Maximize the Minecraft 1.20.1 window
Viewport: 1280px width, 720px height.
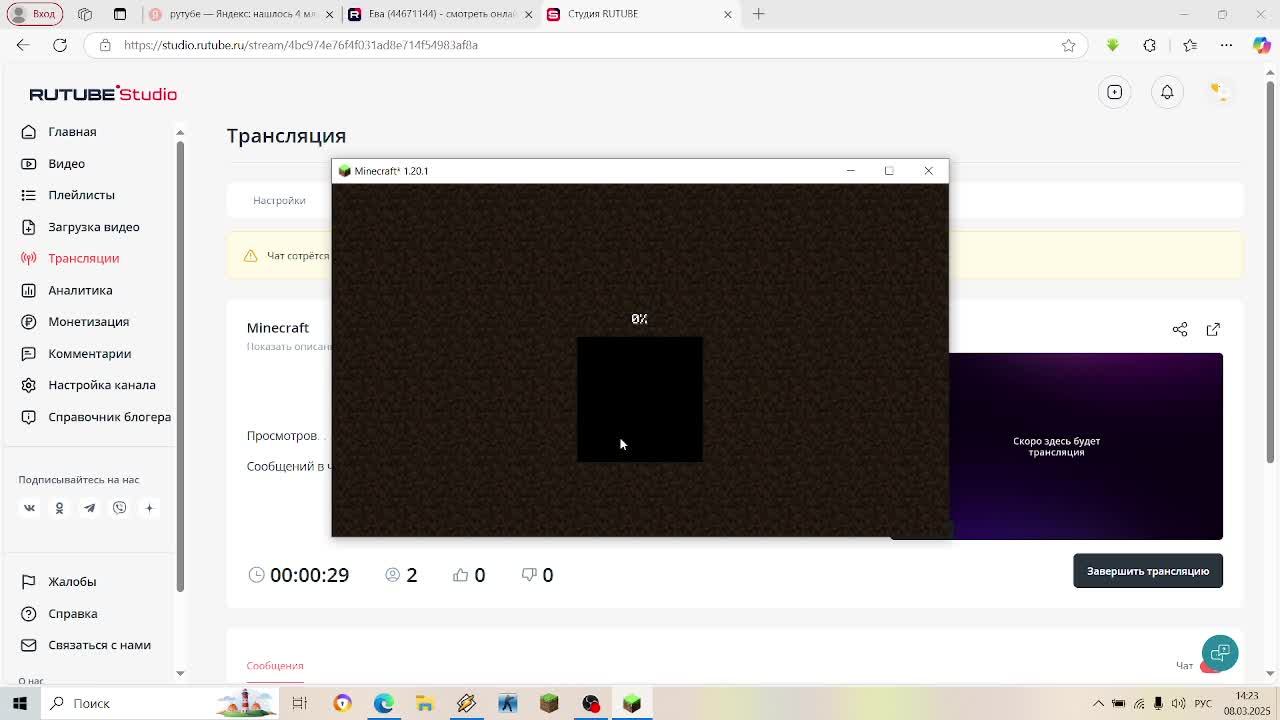point(889,171)
